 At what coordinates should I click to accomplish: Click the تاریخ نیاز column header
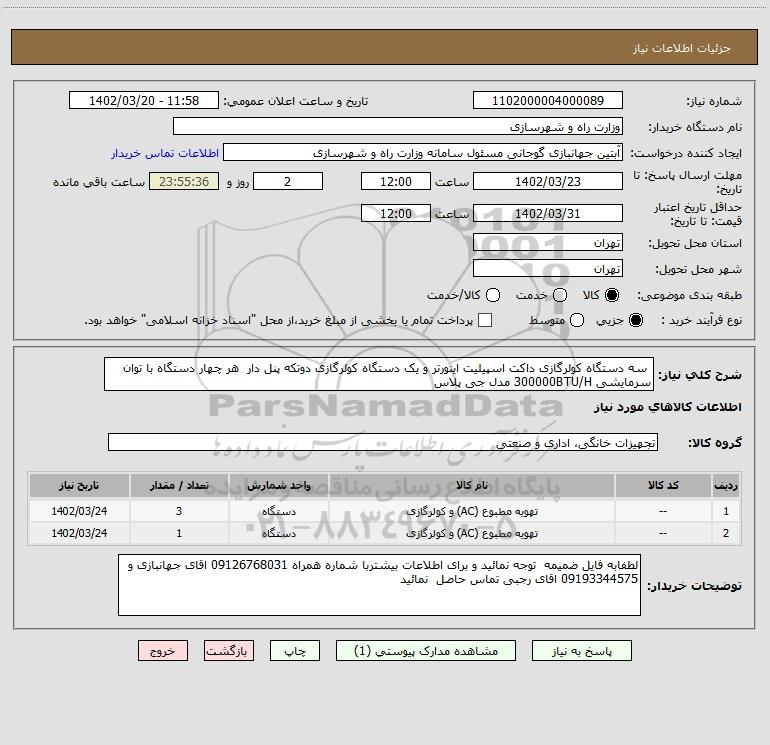(x=79, y=485)
